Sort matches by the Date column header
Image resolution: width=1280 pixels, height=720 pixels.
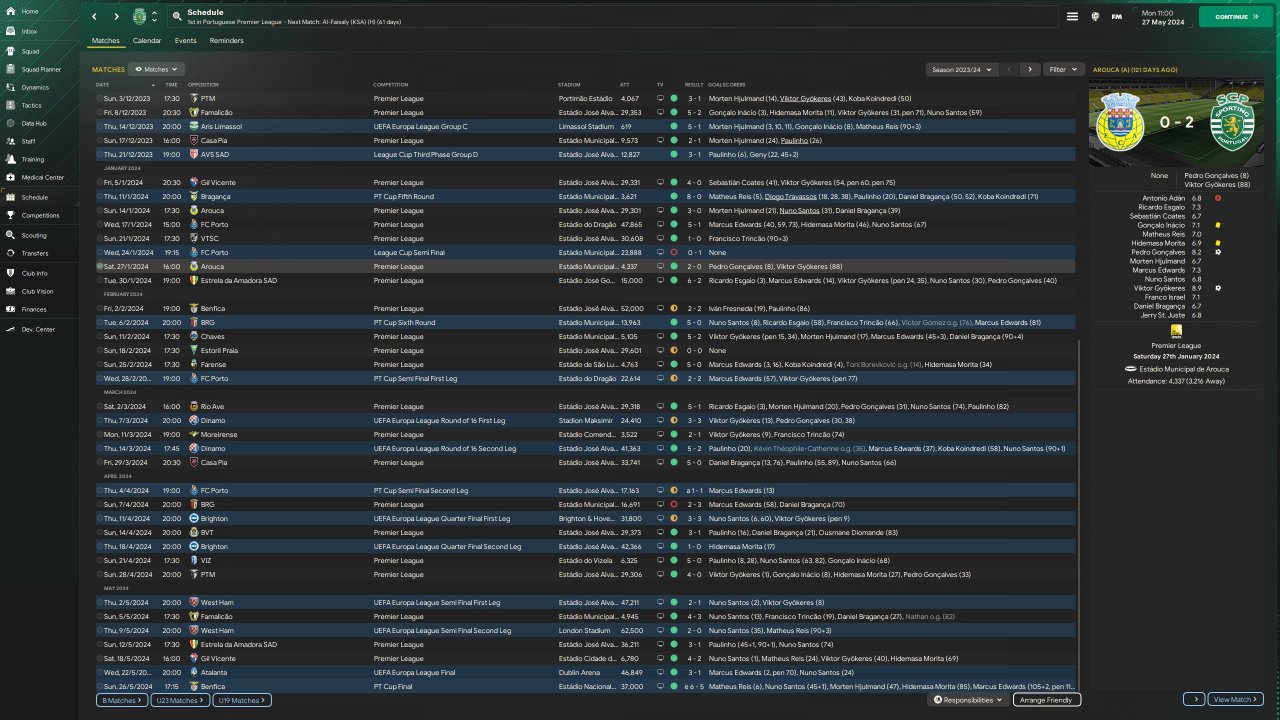[103, 85]
